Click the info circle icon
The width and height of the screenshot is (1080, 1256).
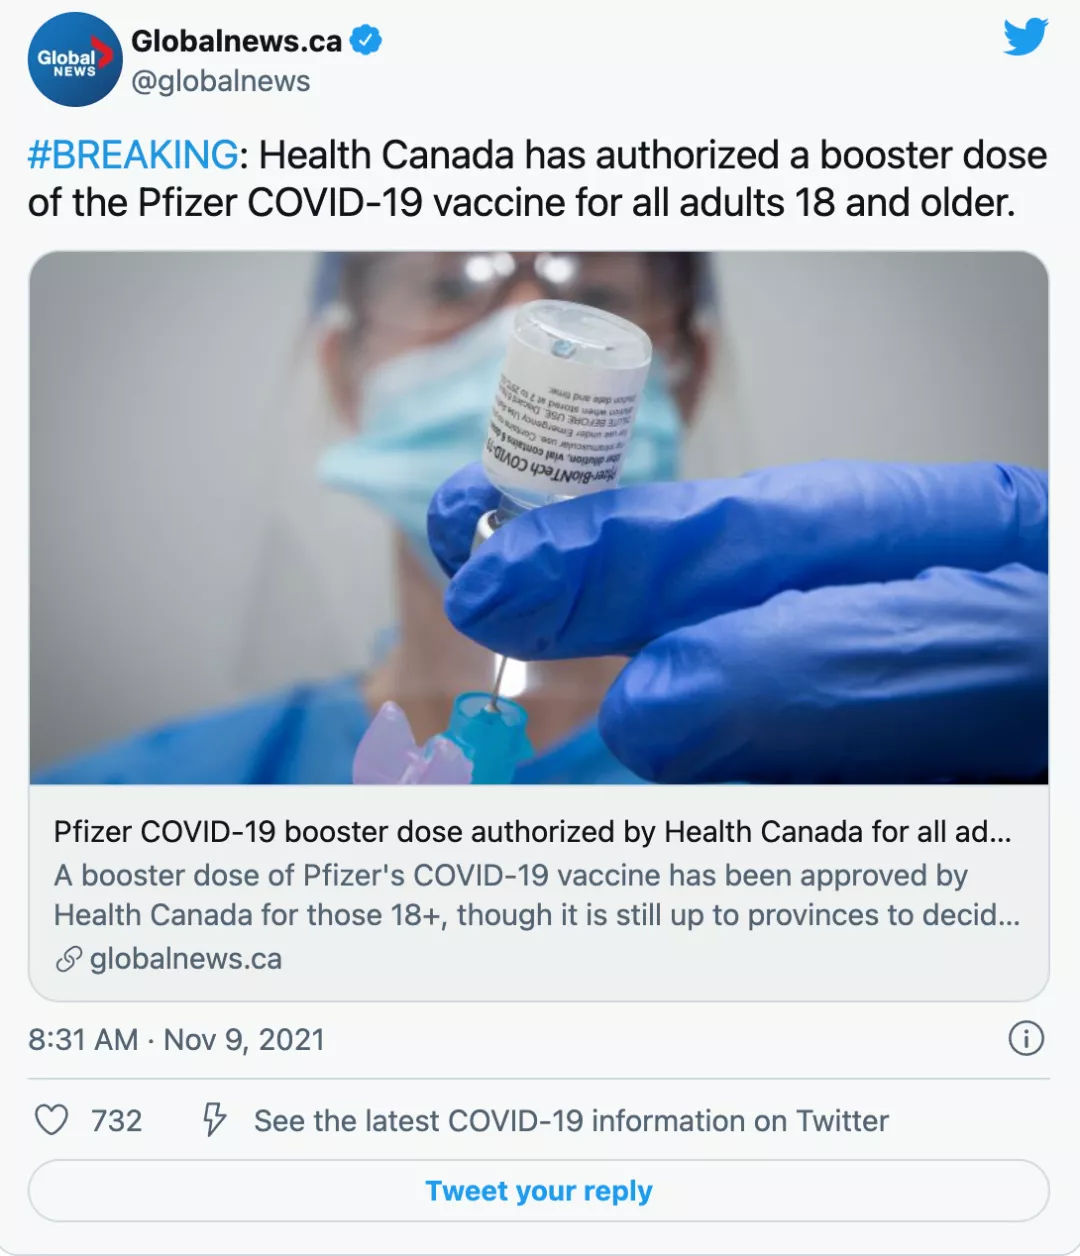tap(1026, 1039)
